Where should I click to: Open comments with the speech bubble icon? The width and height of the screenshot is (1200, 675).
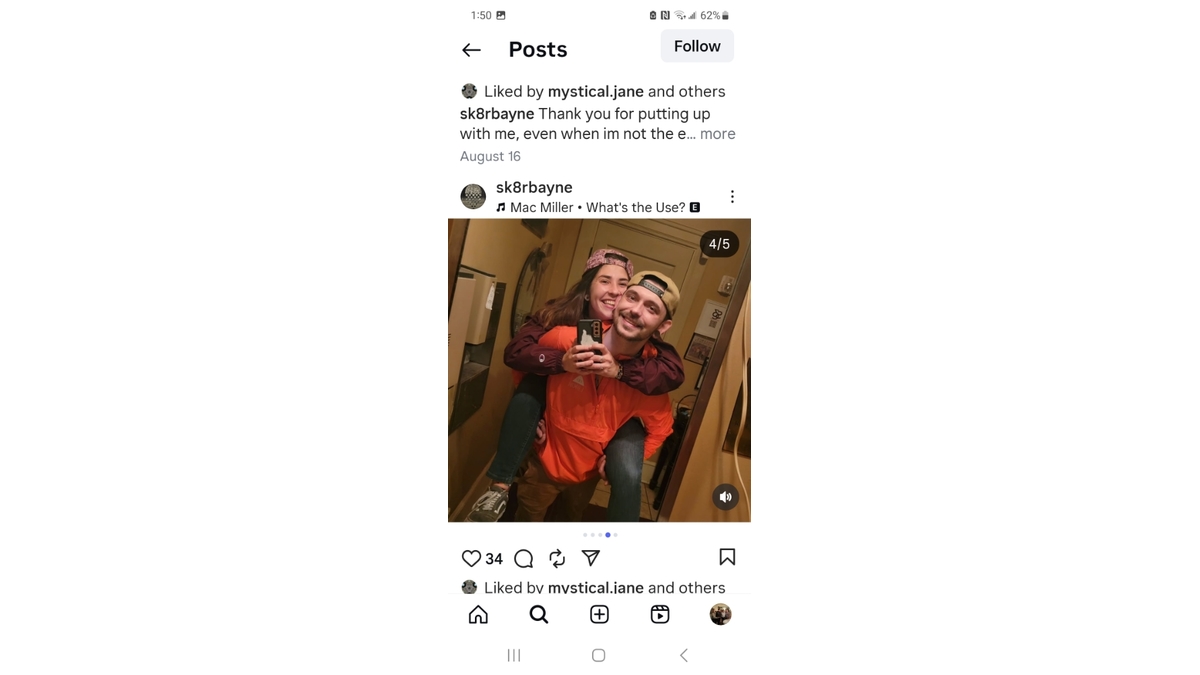(523, 558)
